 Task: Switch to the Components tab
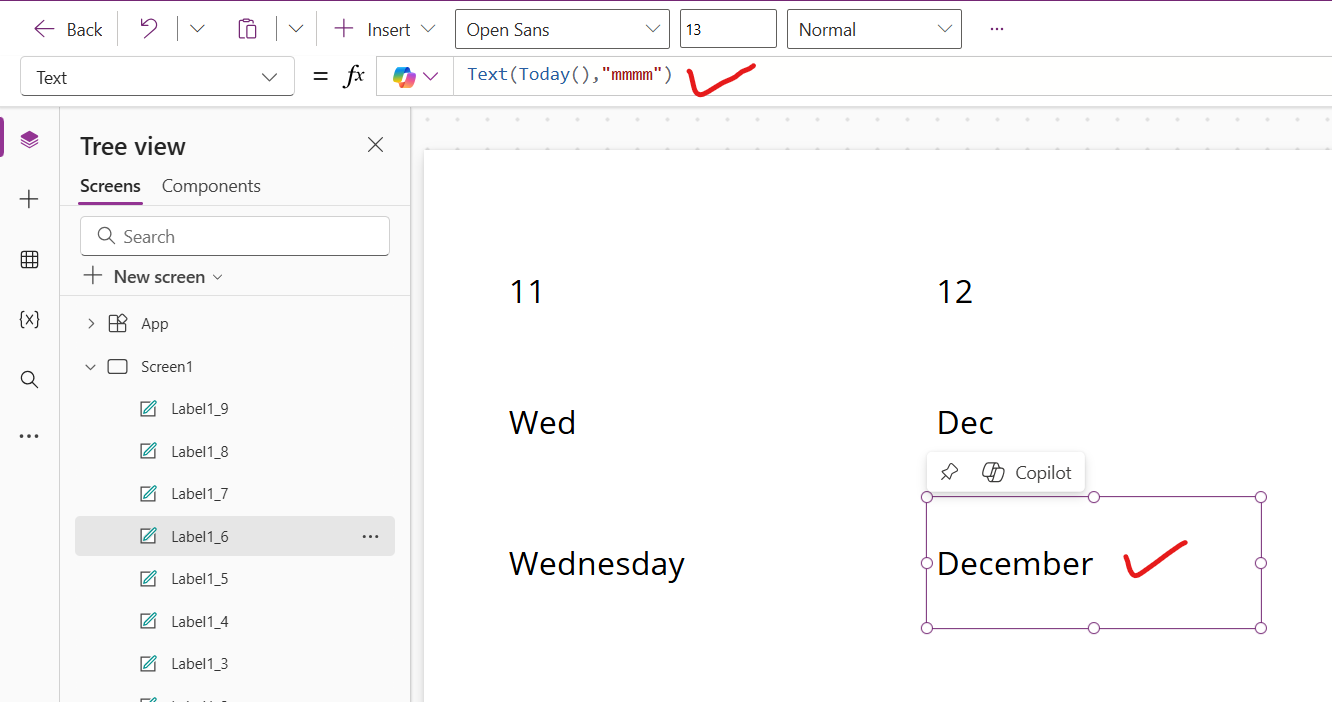click(x=211, y=186)
